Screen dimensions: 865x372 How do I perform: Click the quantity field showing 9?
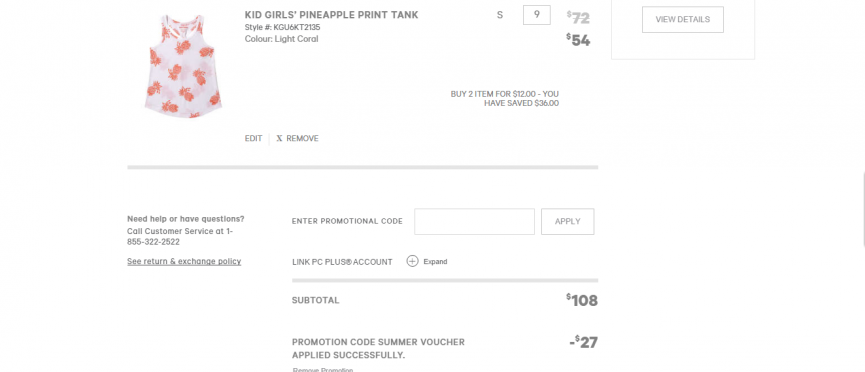536,15
